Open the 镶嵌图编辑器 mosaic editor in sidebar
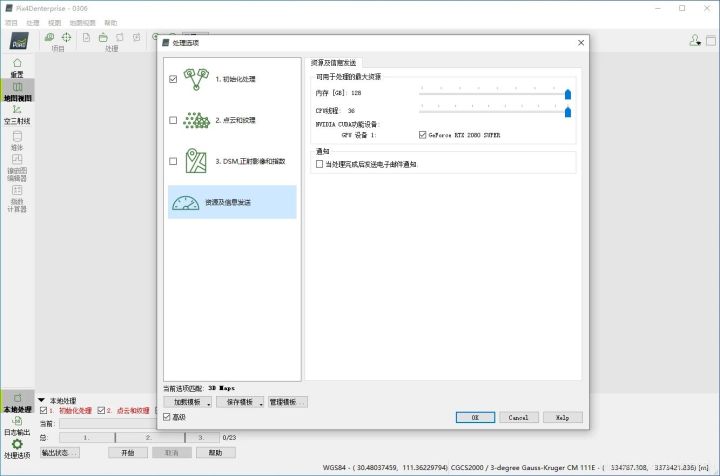This screenshot has width=720, height=476. click(17, 168)
